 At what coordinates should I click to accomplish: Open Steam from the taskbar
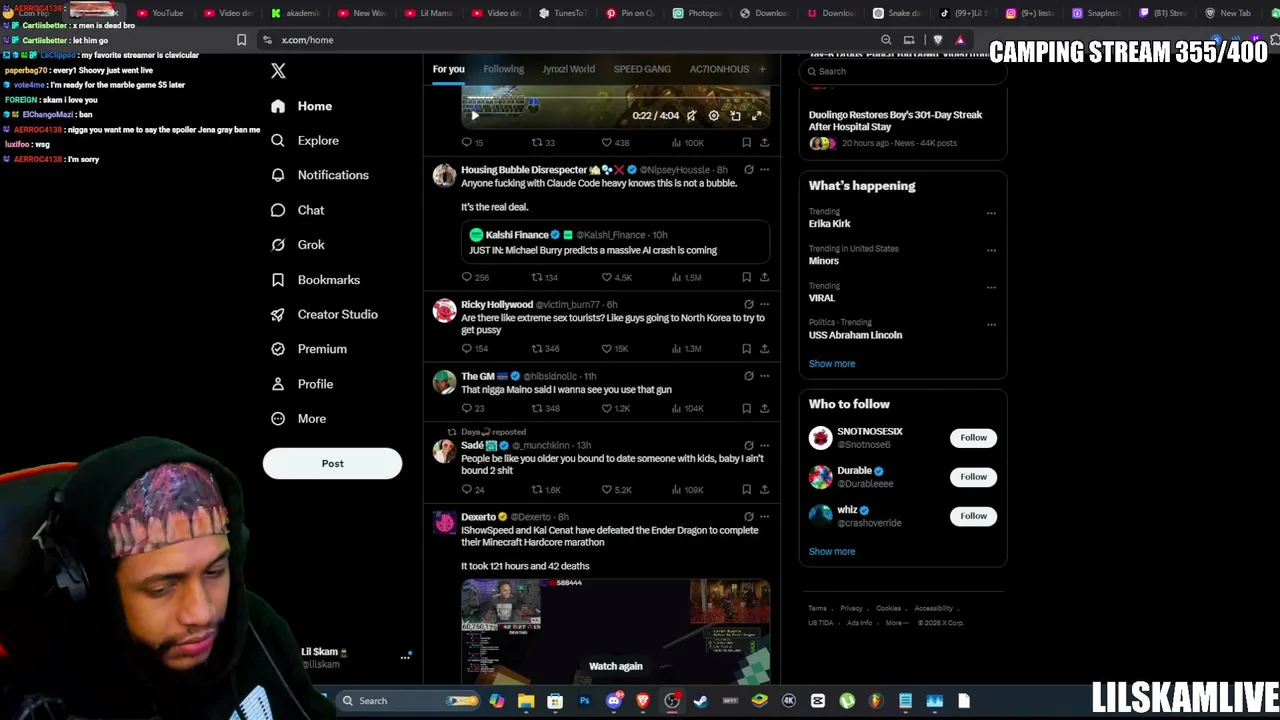(701, 701)
